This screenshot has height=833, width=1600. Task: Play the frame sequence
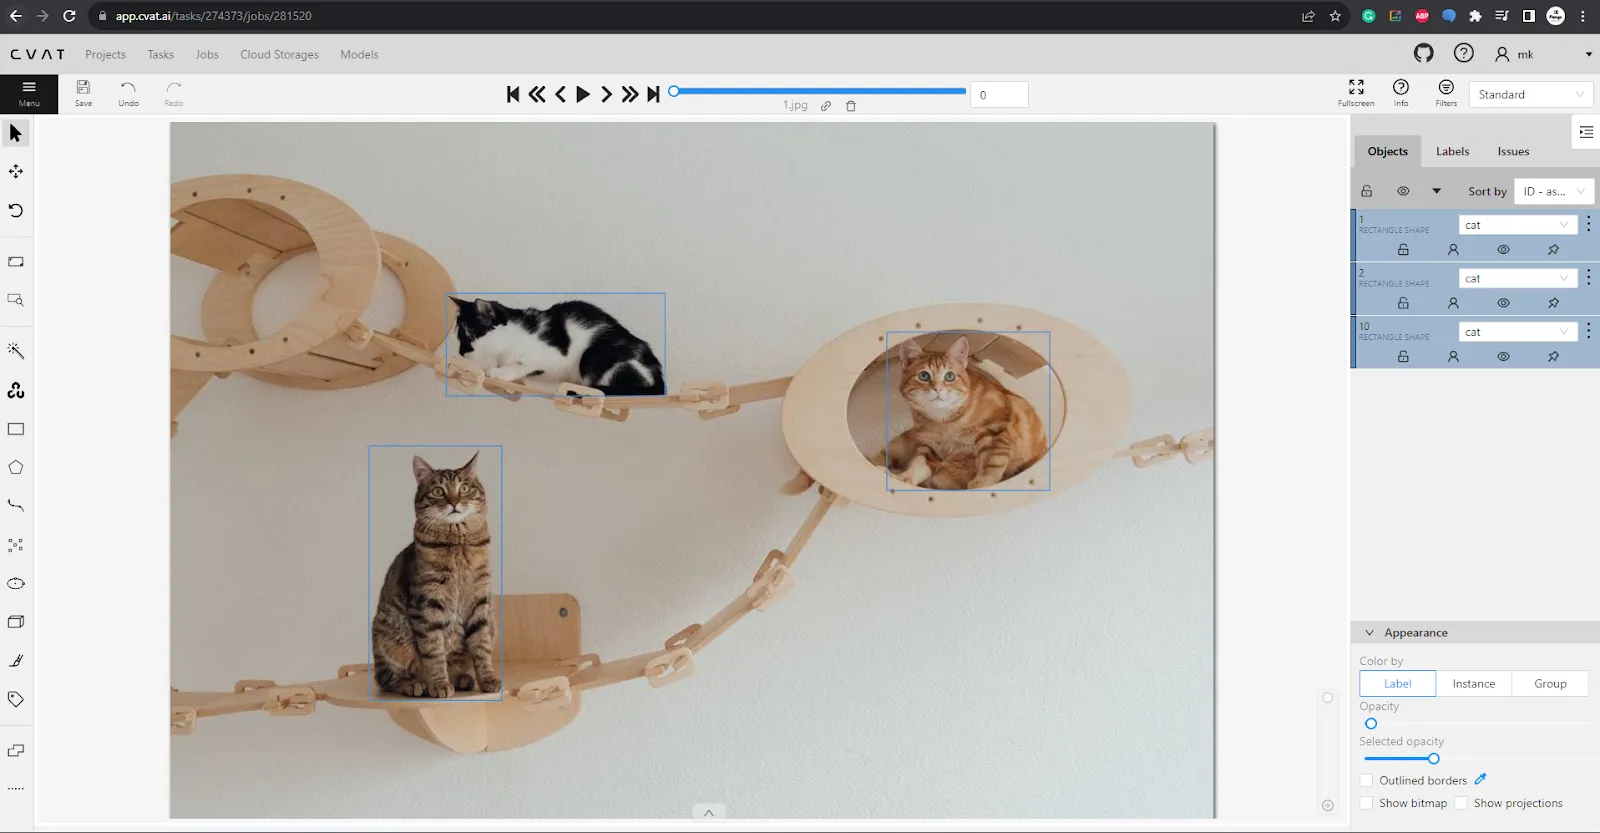583,94
